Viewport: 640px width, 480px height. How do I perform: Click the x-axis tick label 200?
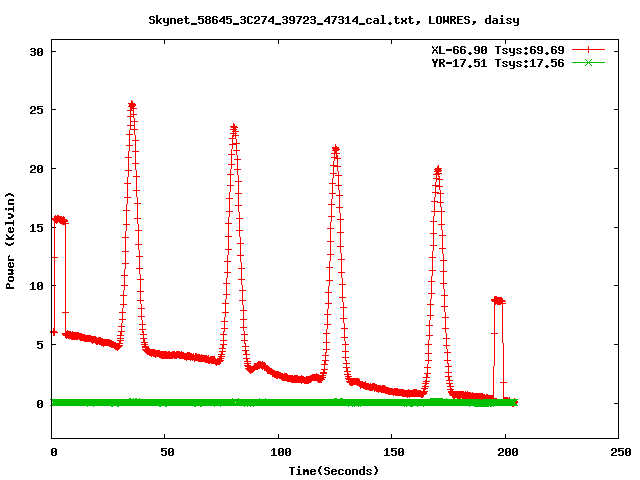pyautogui.click(x=508, y=452)
